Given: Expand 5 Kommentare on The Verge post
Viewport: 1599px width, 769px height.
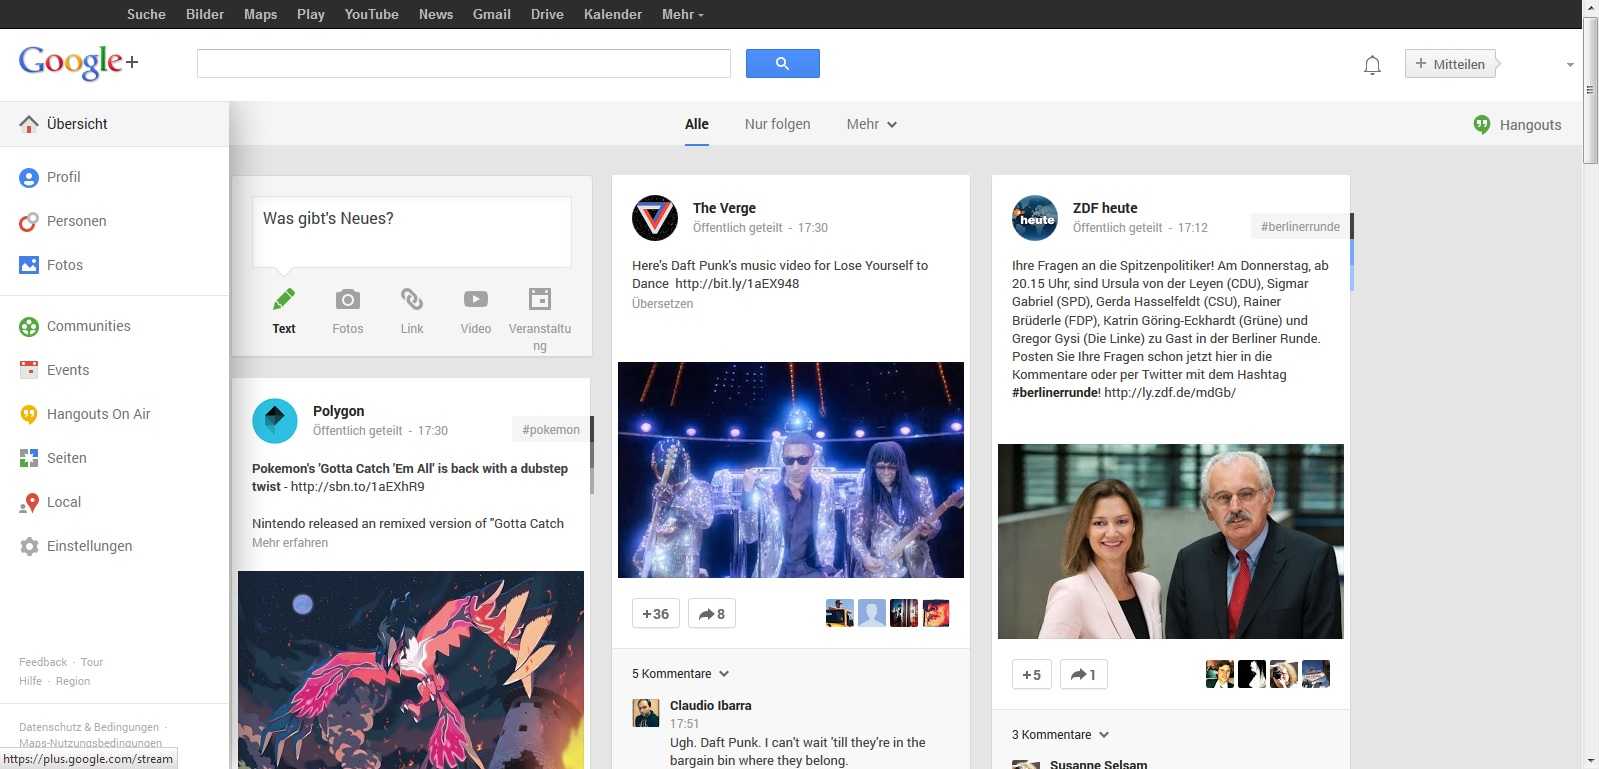Looking at the screenshot, I should tap(681, 674).
